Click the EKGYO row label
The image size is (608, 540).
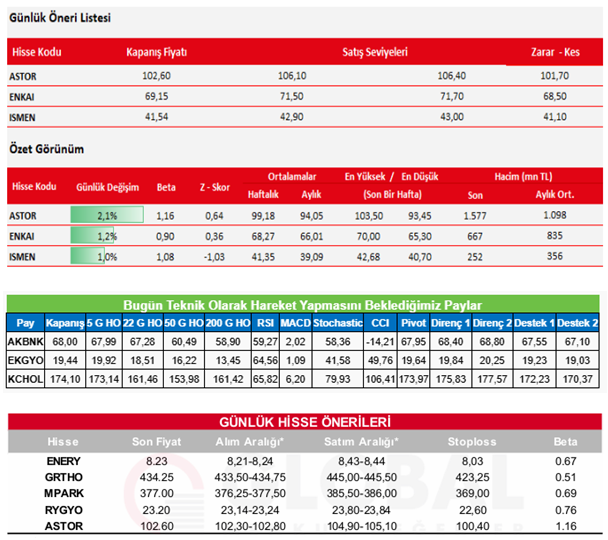pos(25,360)
